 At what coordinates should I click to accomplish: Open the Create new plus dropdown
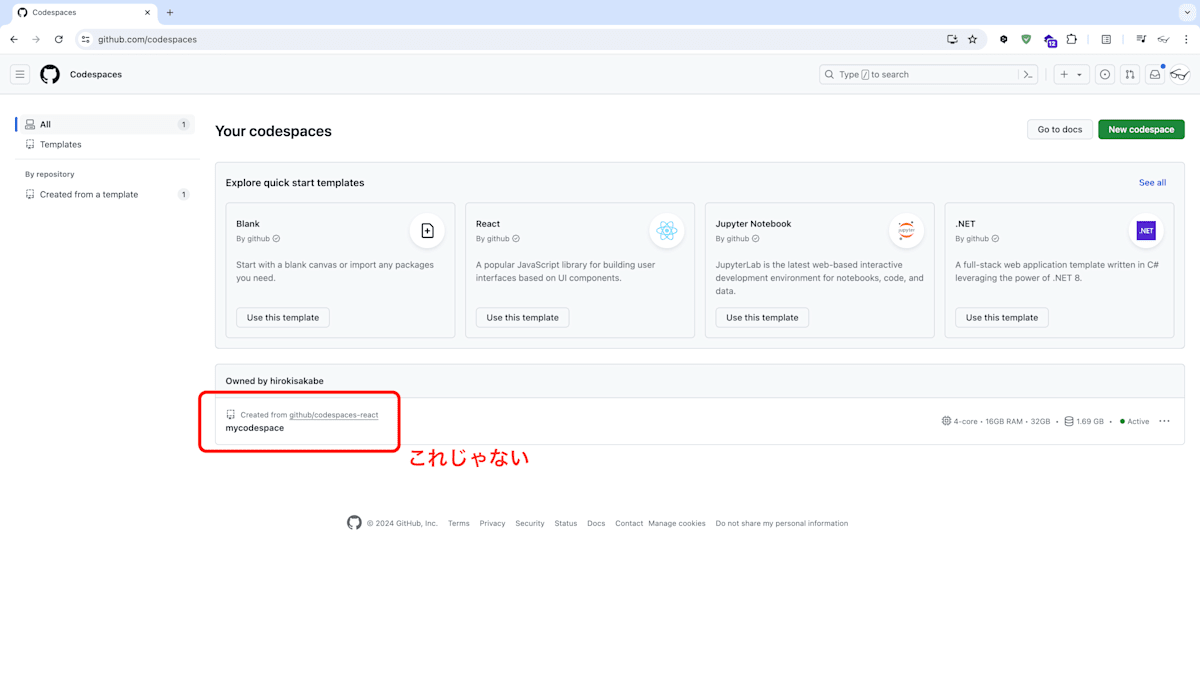[x=1071, y=74]
